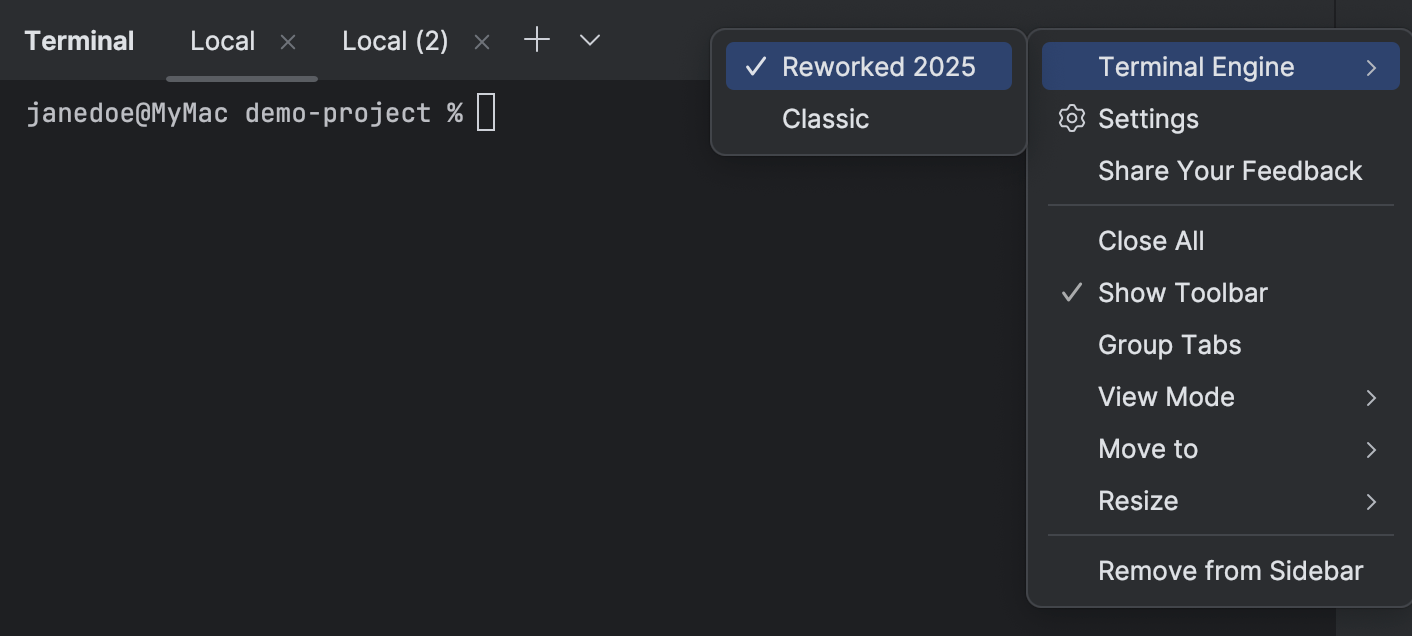Viewport: 1412px width, 636px height.
Task: Close the "Local" terminal tab
Action: pos(287,42)
